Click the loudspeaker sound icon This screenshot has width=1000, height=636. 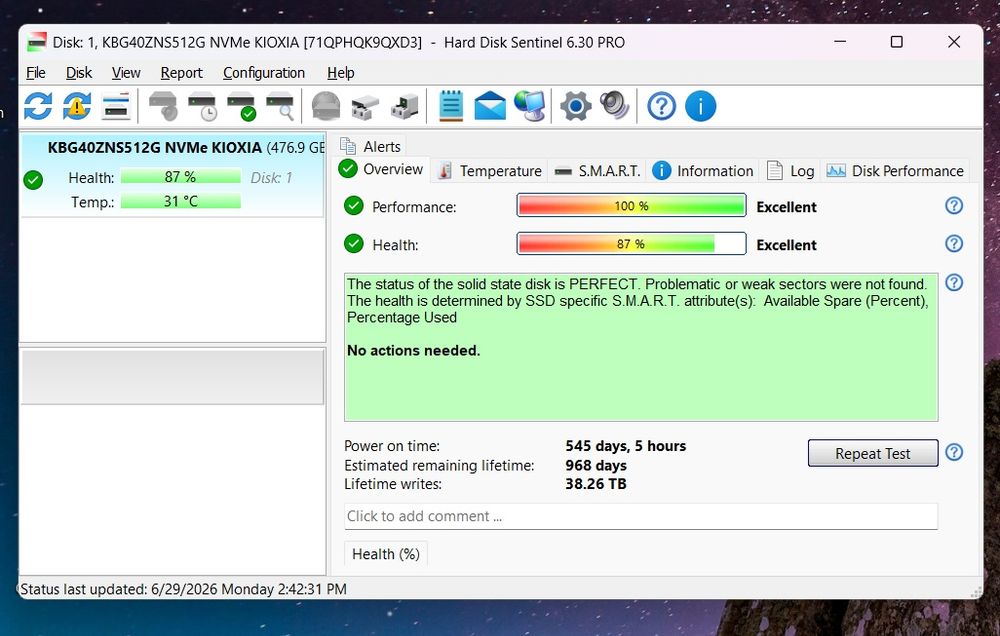[615, 106]
